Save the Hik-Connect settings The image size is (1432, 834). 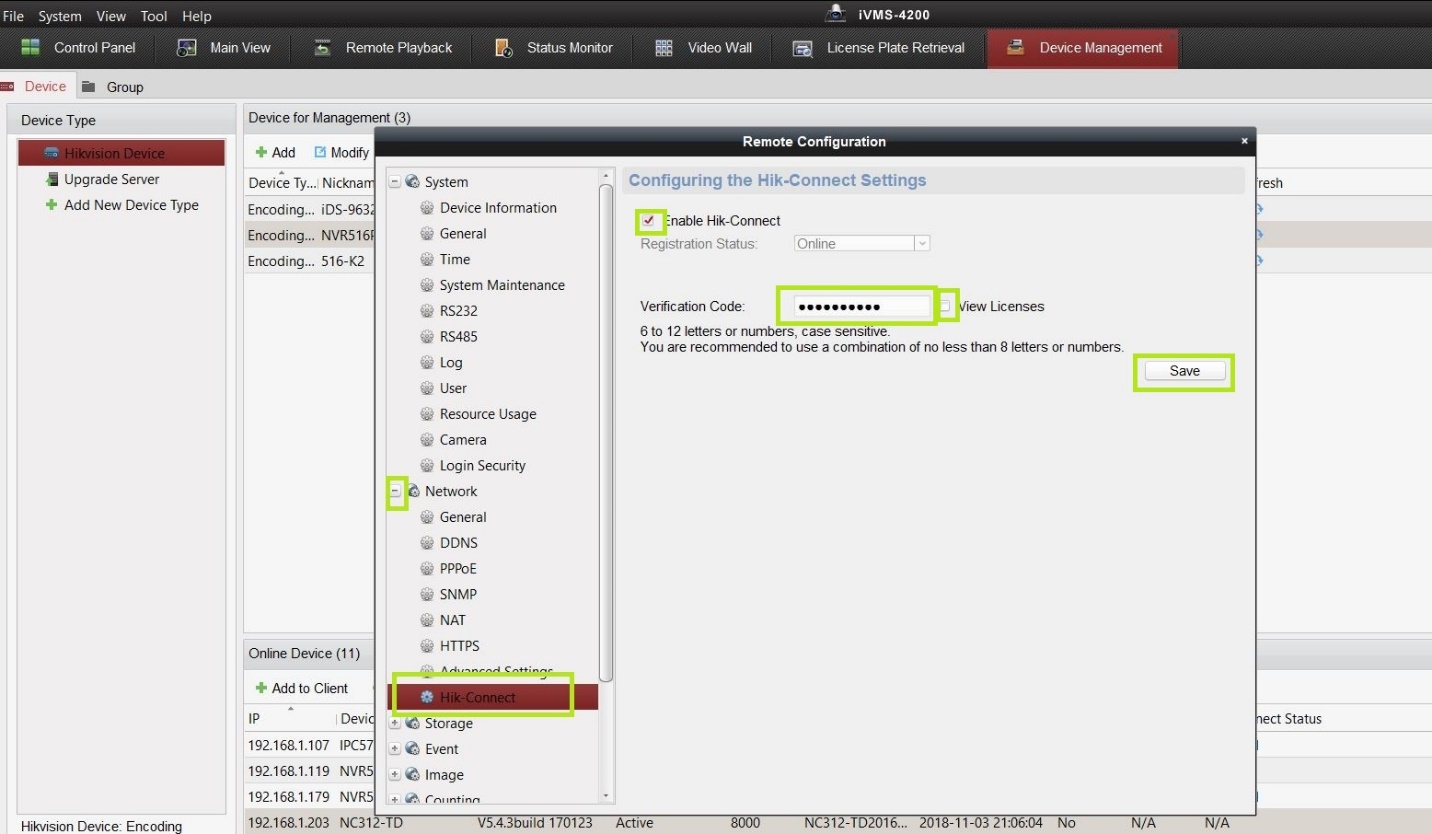point(1184,371)
